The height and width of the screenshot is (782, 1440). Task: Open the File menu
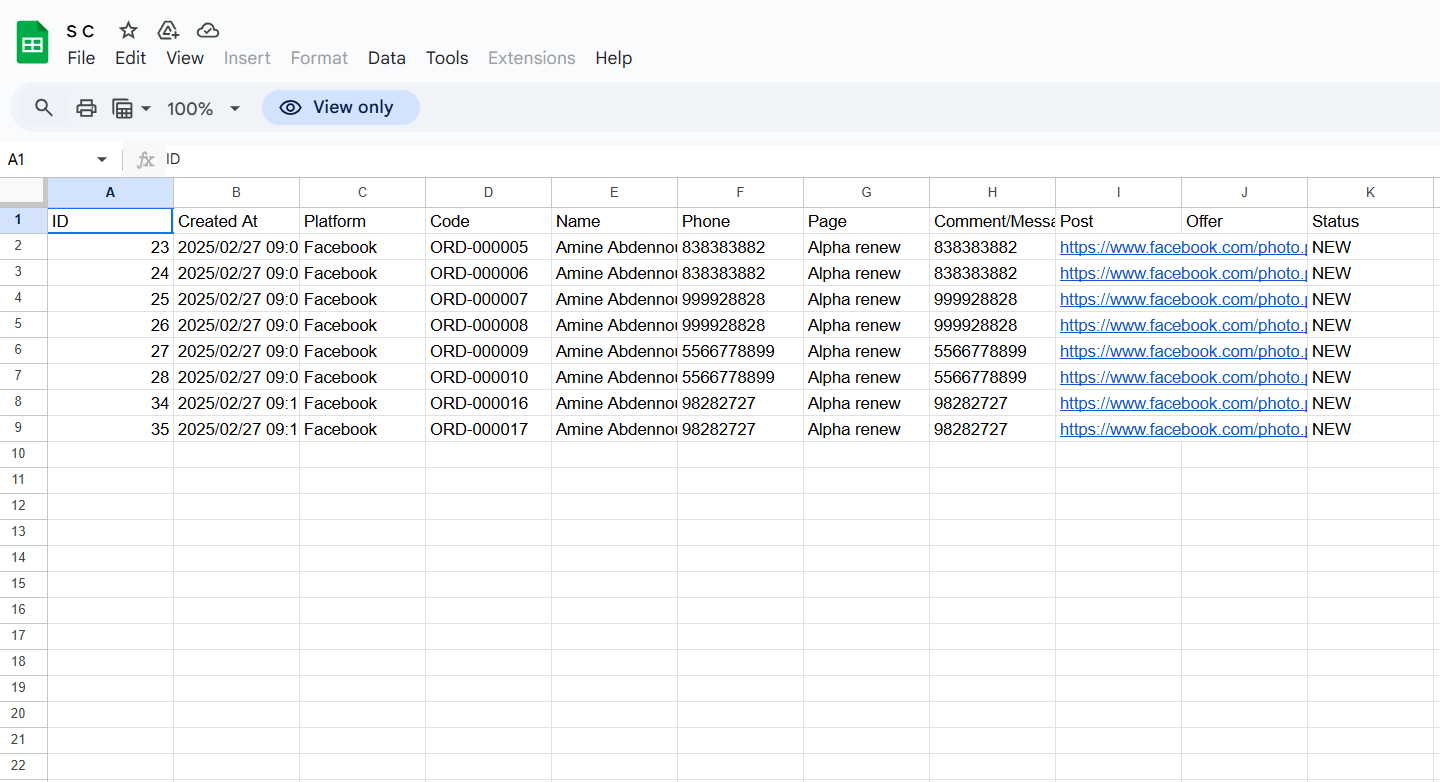81,58
